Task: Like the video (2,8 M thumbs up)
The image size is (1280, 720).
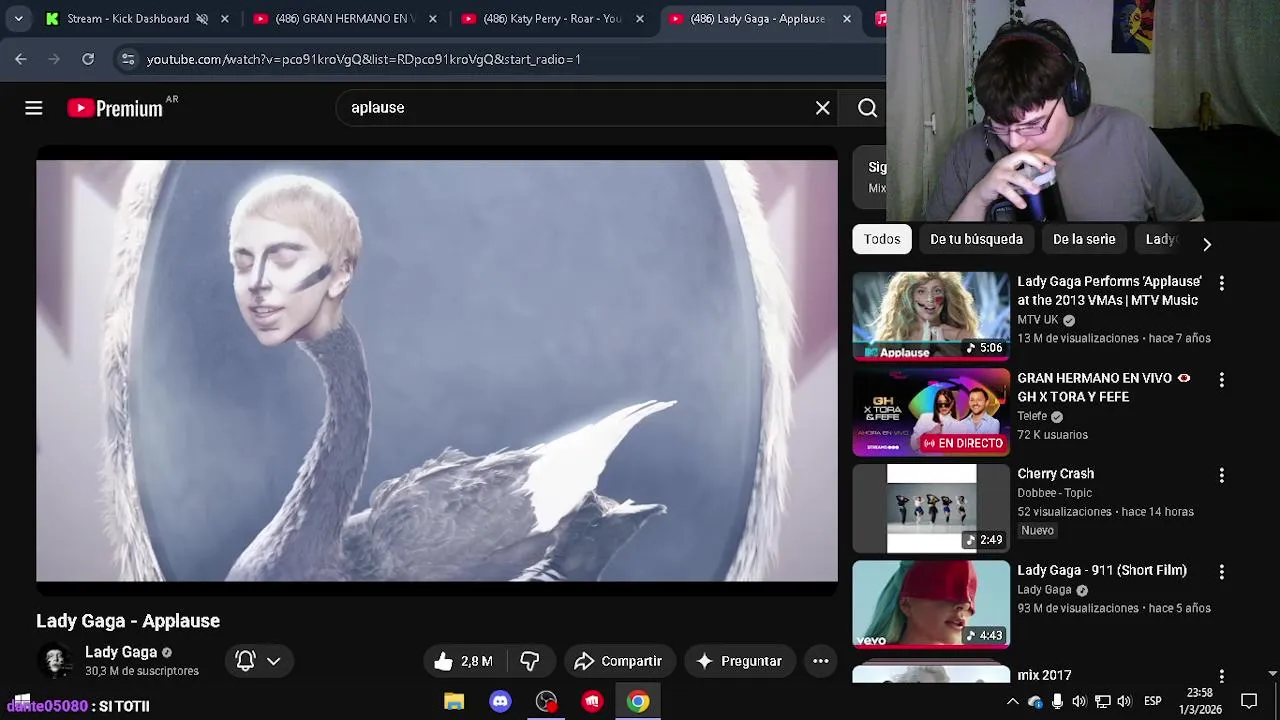Action: [463, 661]
